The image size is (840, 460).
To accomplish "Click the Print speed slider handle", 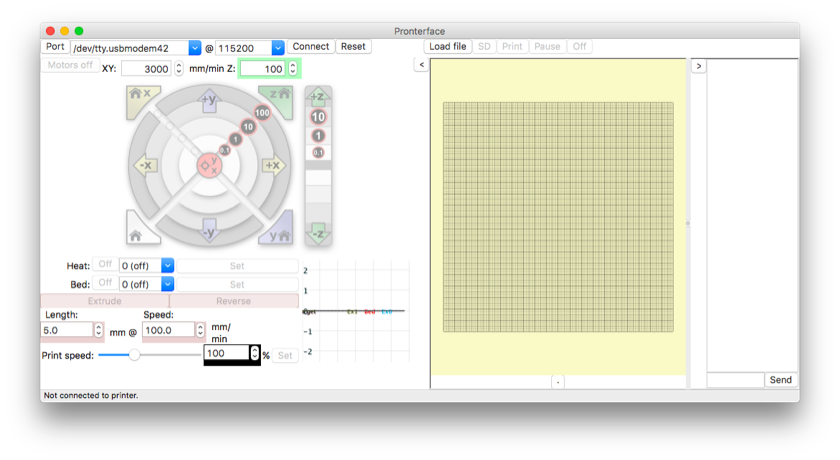I will 134,355.
